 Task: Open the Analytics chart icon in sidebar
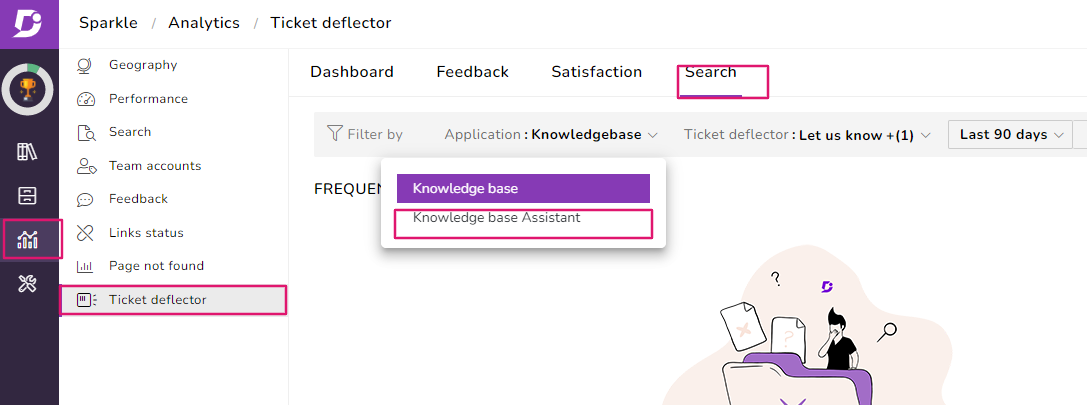pos(28,239)
